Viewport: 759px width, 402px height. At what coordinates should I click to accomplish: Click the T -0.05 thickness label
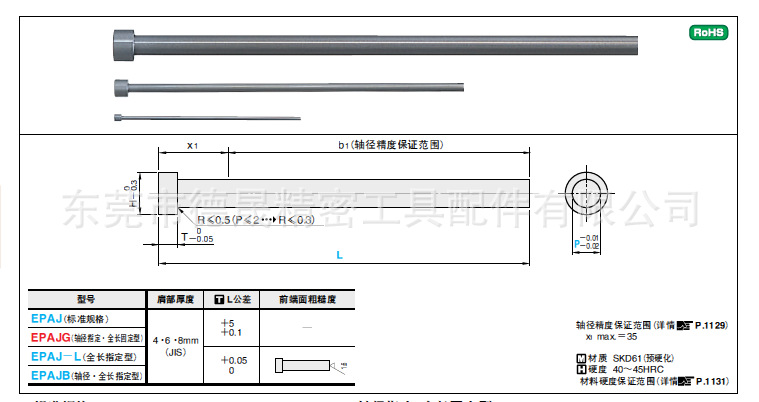tap(197, 236)
